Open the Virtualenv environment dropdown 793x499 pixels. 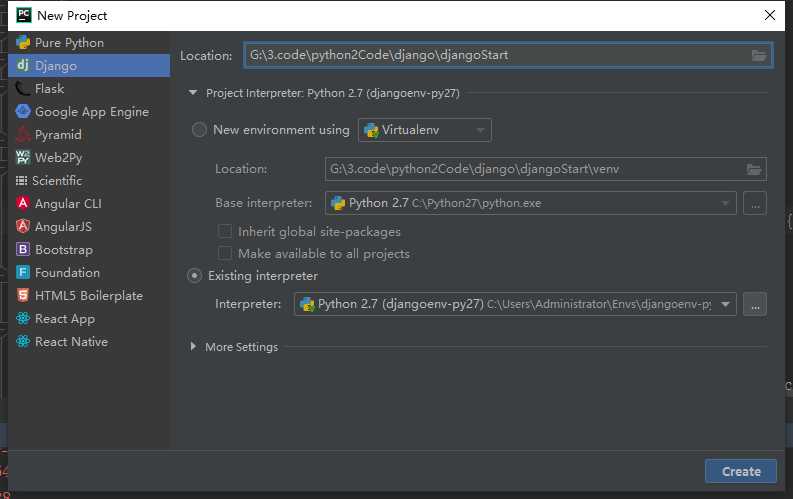click(424, 130)
